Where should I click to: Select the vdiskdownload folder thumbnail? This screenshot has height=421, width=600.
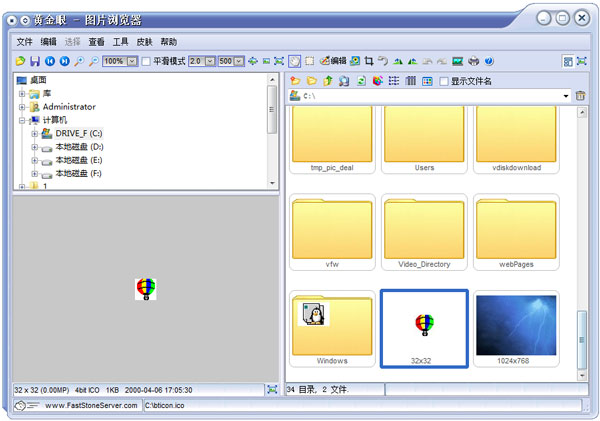pyautogui.click(x=516, y=140)
